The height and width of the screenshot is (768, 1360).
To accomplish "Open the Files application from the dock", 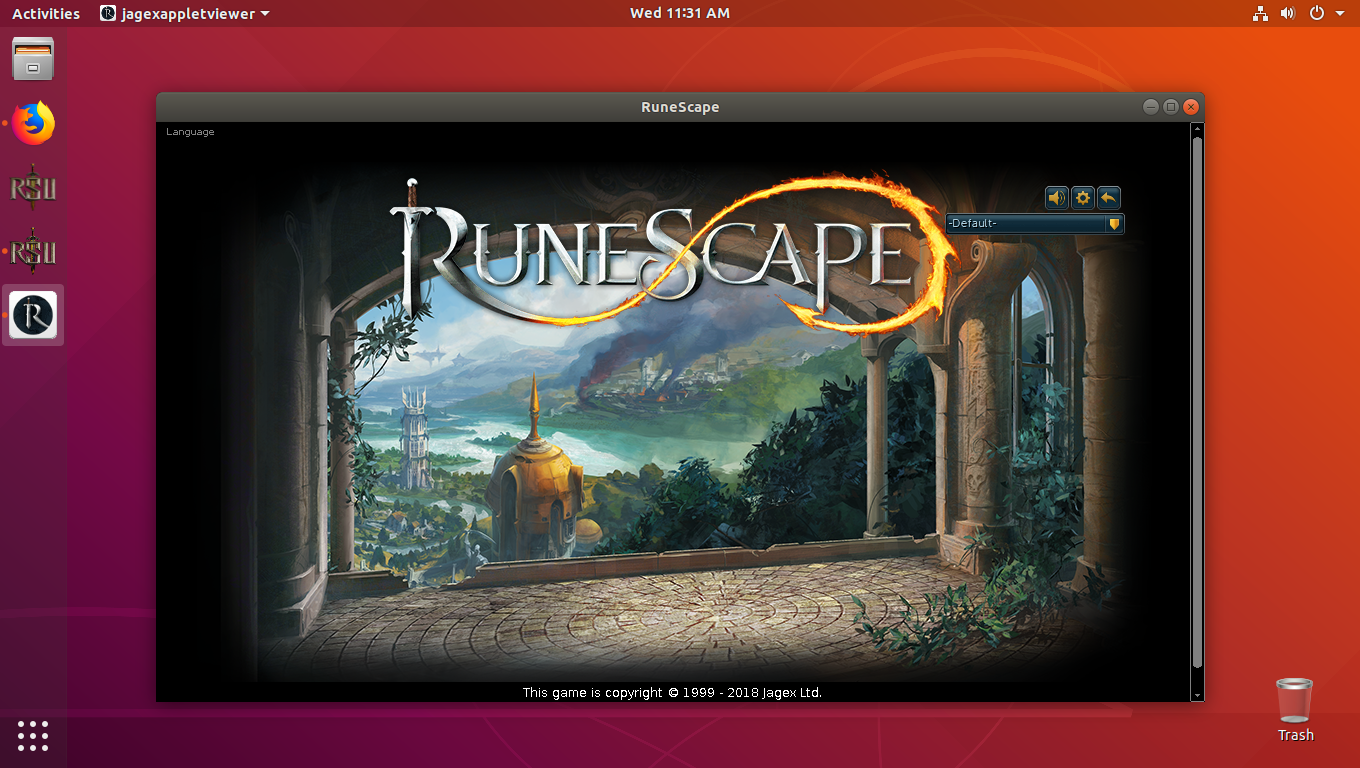I will coord(33,59).
